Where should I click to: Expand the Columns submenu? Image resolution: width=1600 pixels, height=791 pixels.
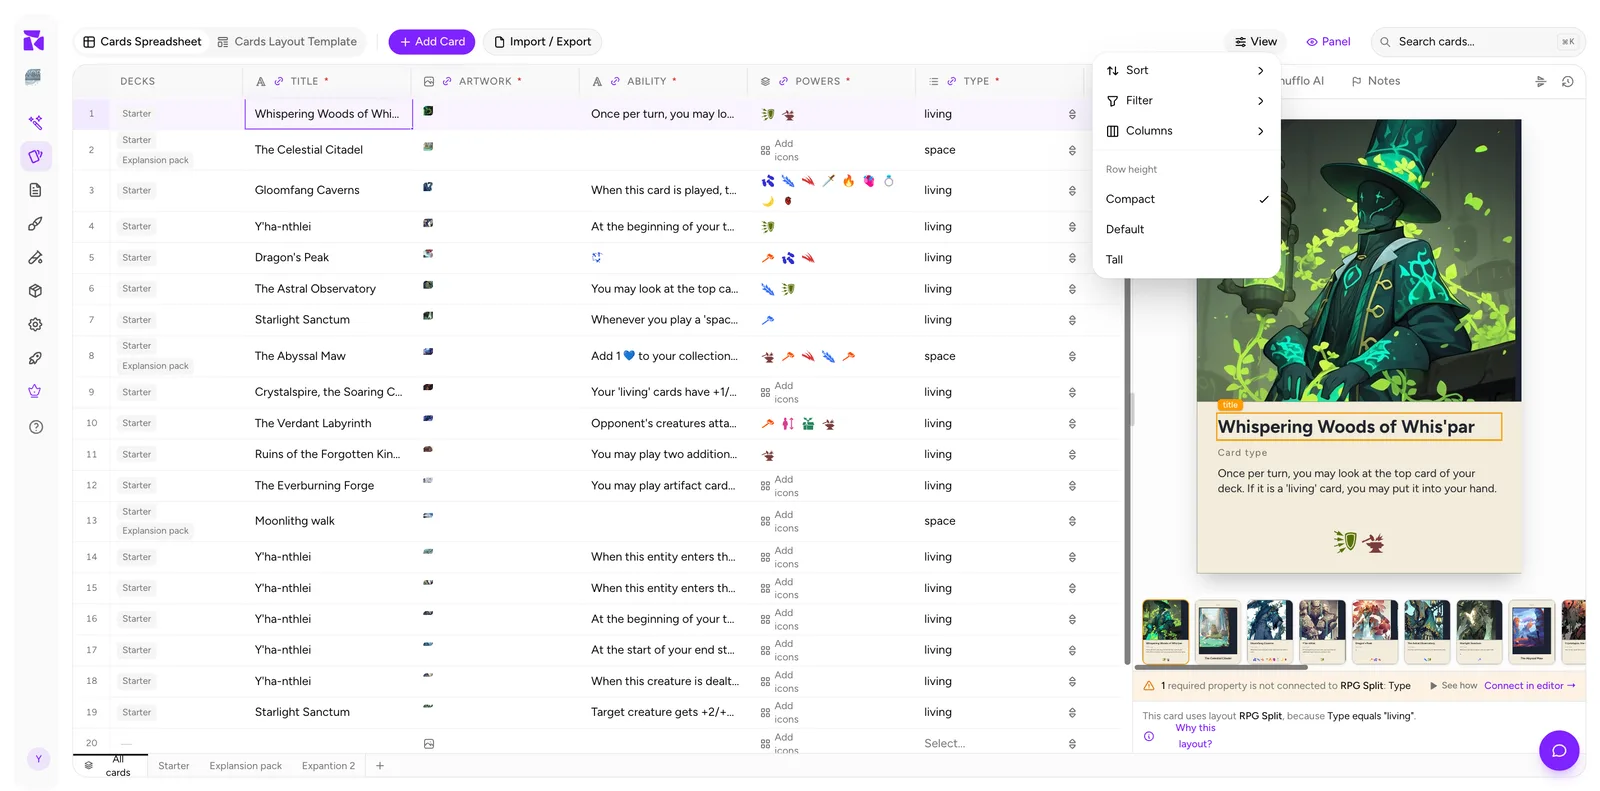point(1187,131)
